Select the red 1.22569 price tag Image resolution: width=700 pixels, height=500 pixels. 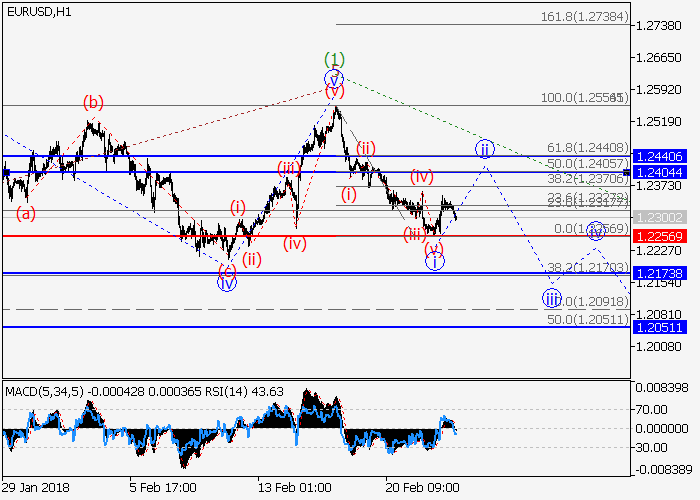click(x=659, y=236)
